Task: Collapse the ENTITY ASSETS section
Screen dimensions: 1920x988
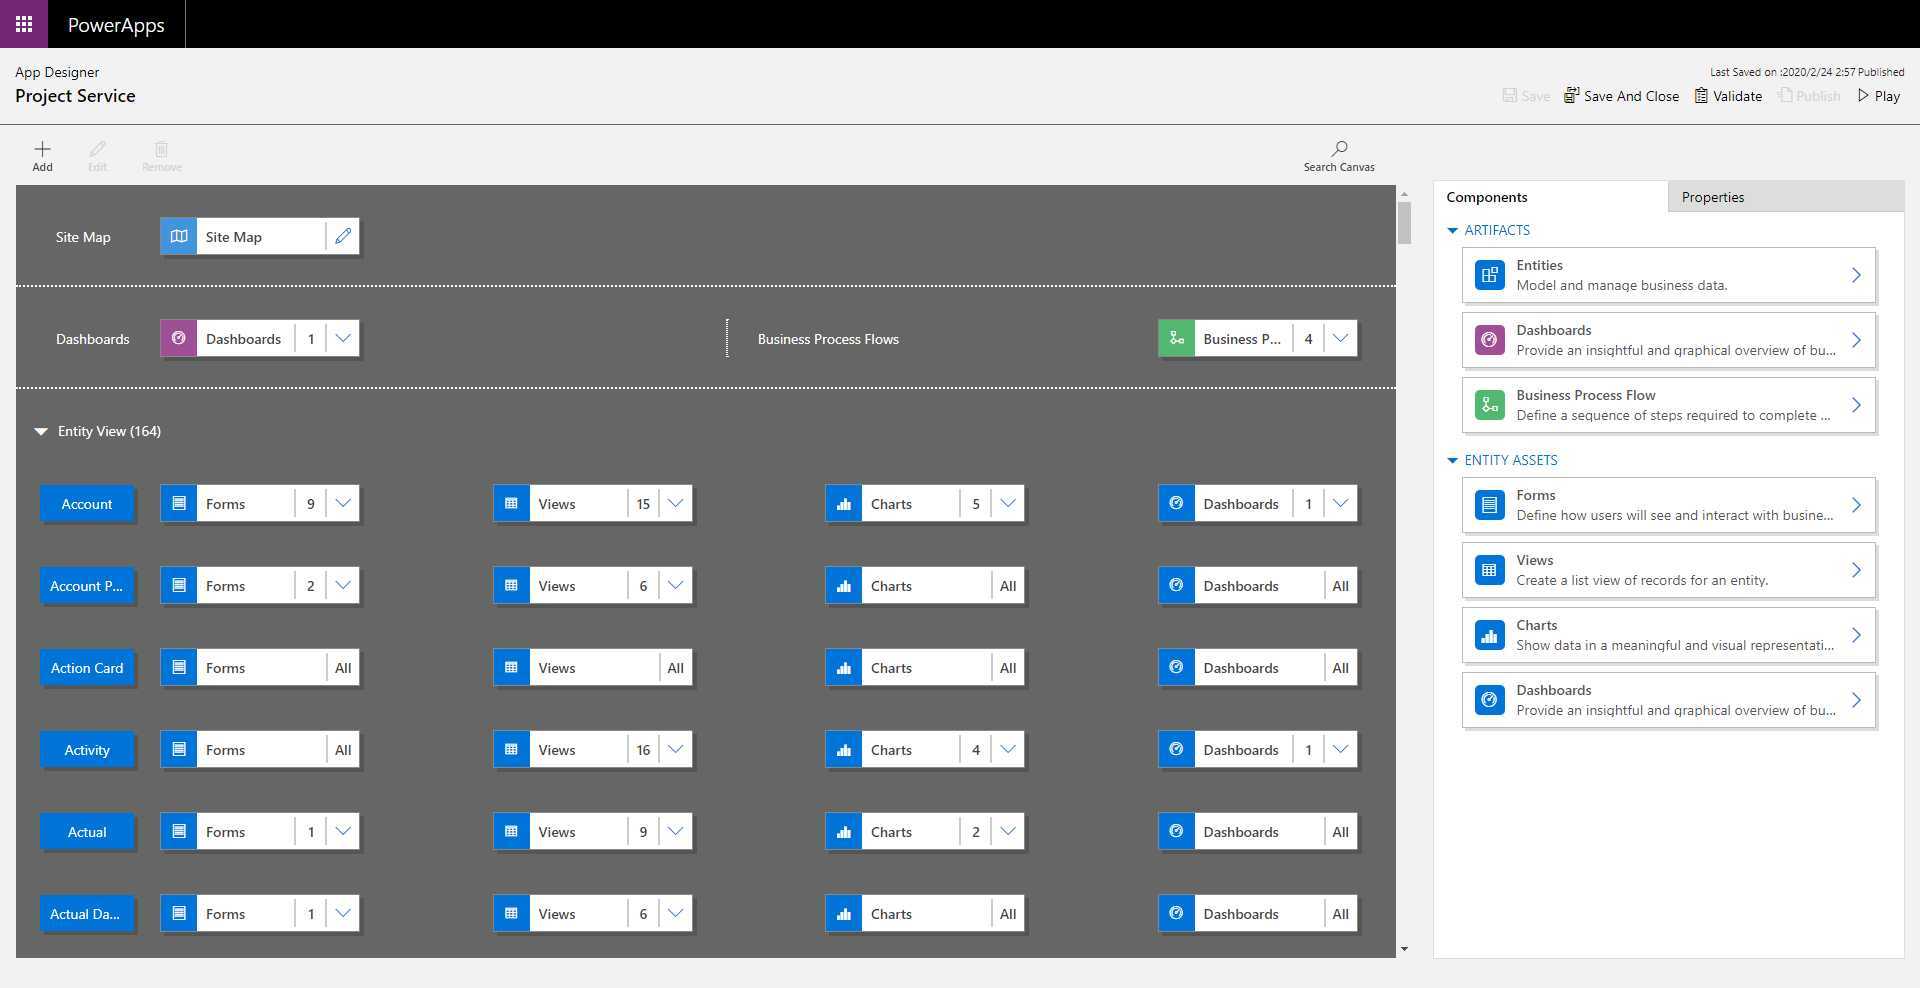Action: 1453,460
